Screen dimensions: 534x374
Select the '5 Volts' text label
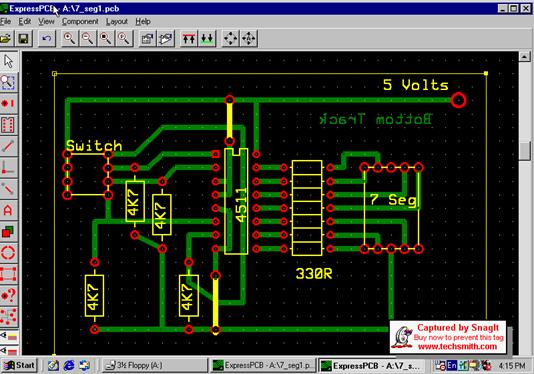click(415, 85)
